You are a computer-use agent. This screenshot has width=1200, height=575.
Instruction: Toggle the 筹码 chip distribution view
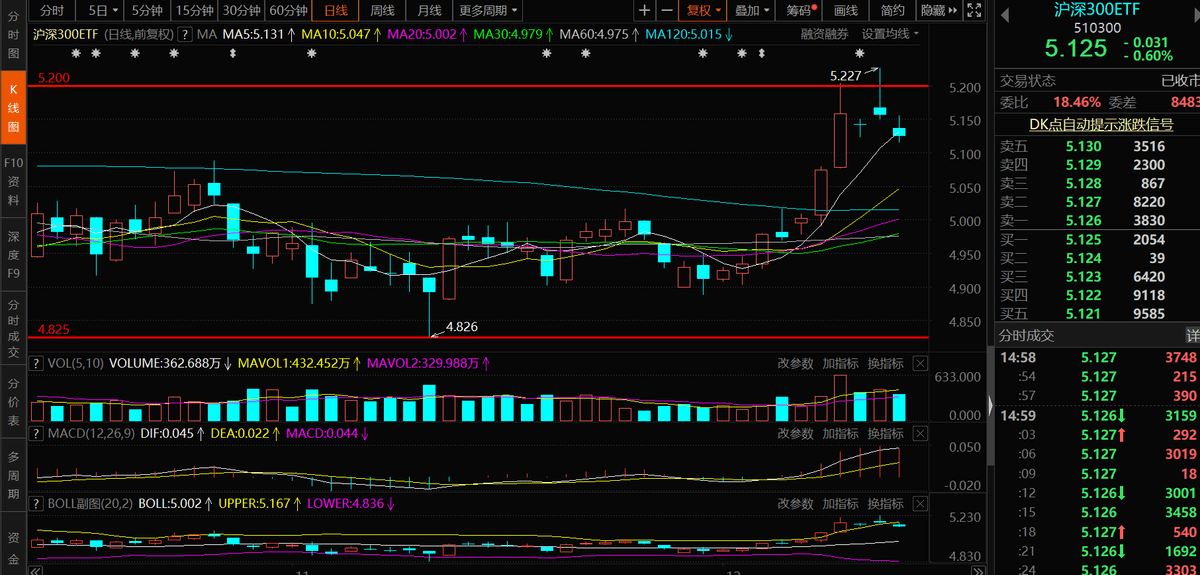tap(800, 10)
